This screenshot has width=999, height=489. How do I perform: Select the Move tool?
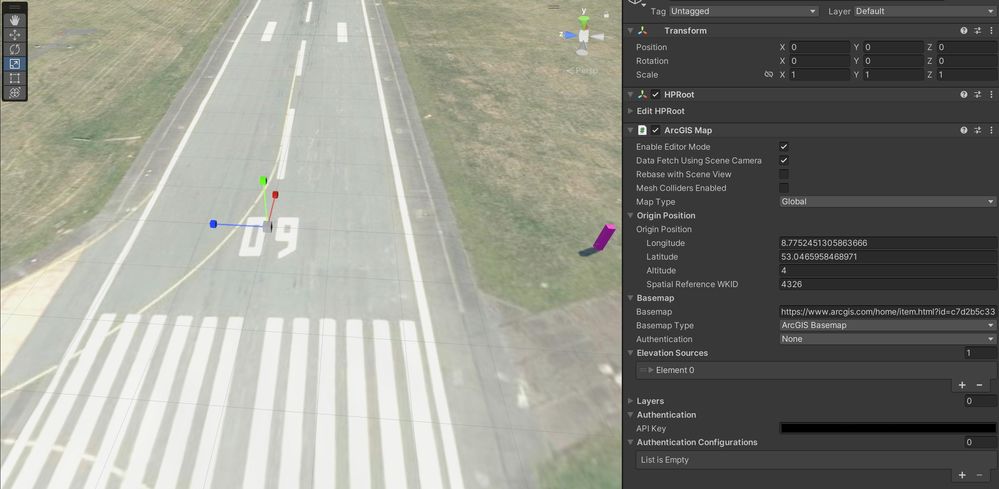15,35
